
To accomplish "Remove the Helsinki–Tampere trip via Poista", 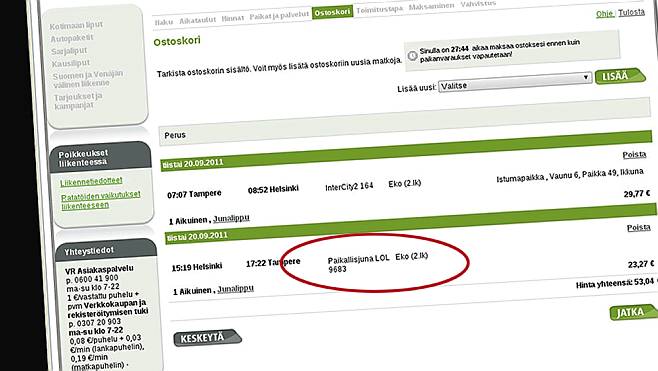I will point(638,227).
